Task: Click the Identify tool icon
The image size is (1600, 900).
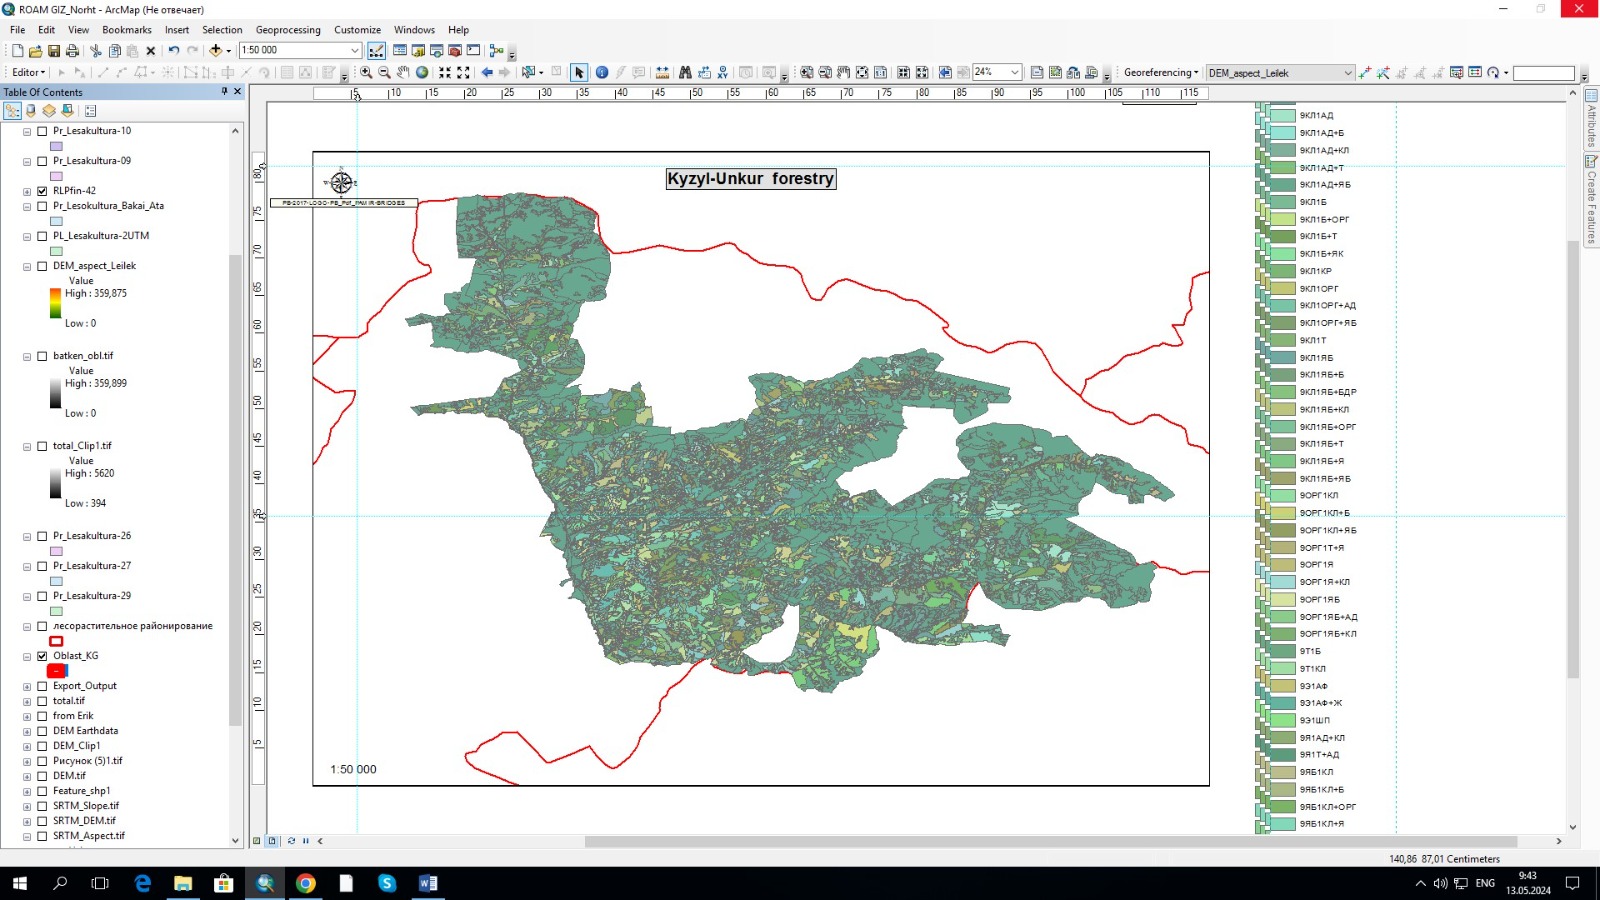Action: click(601, 73)
